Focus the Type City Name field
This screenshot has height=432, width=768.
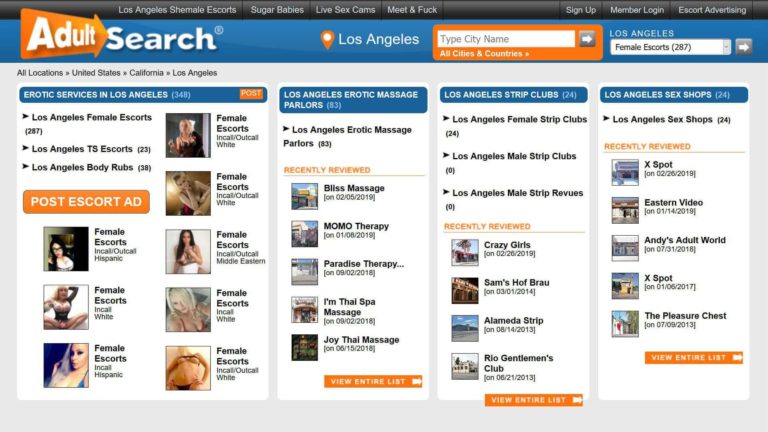[x=505, y=39]
